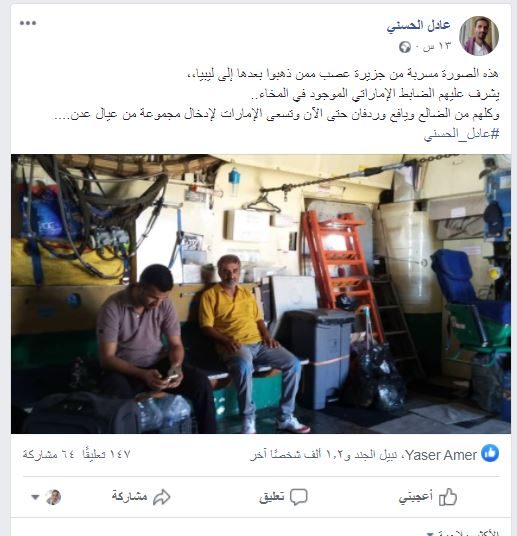The width and height of the screenshot is (517, 536).
Task: Like the post with أعجبني button
Action: click(428, 497)
